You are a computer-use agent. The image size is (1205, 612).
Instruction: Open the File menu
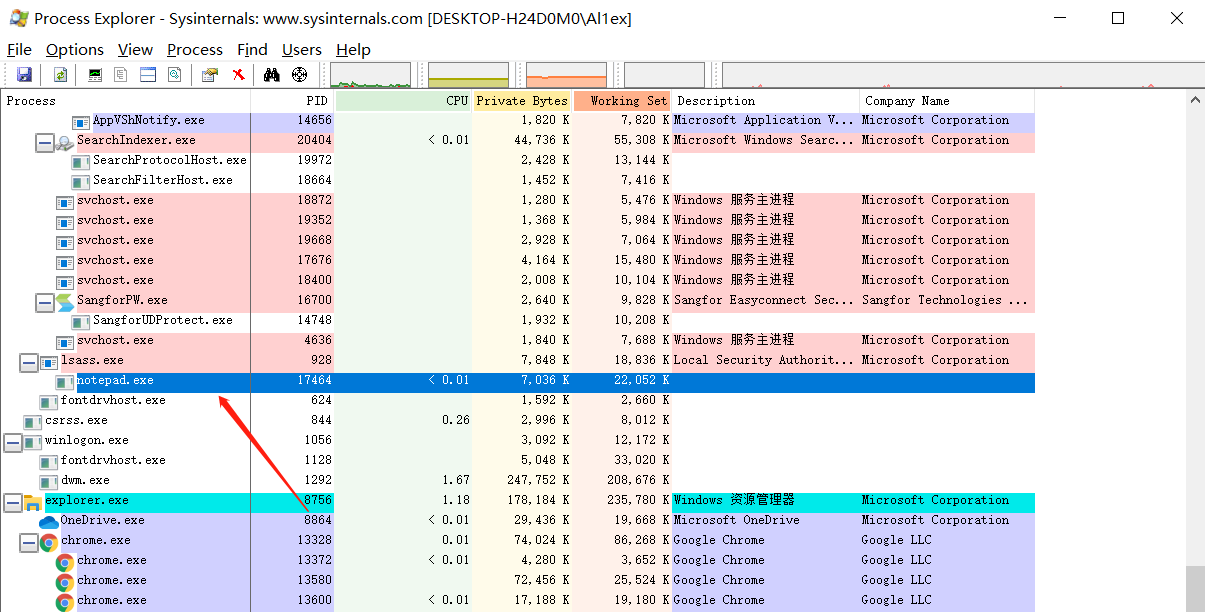(19, 49)
